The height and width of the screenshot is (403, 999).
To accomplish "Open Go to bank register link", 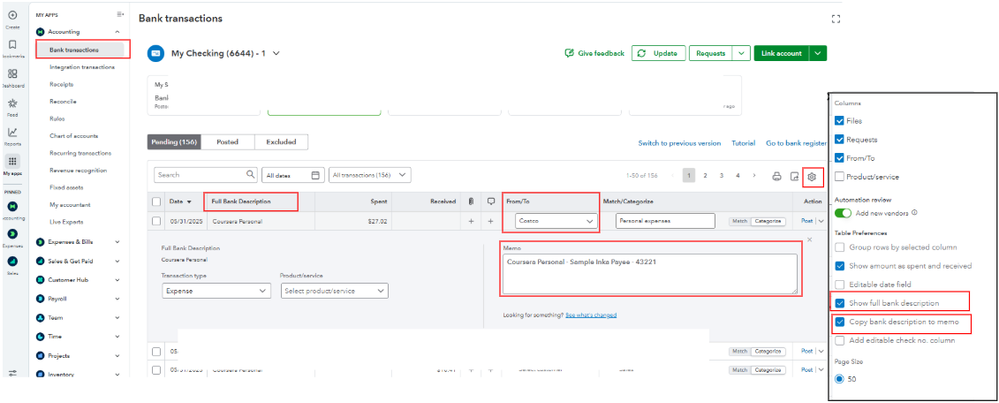I will coord(796,143).
